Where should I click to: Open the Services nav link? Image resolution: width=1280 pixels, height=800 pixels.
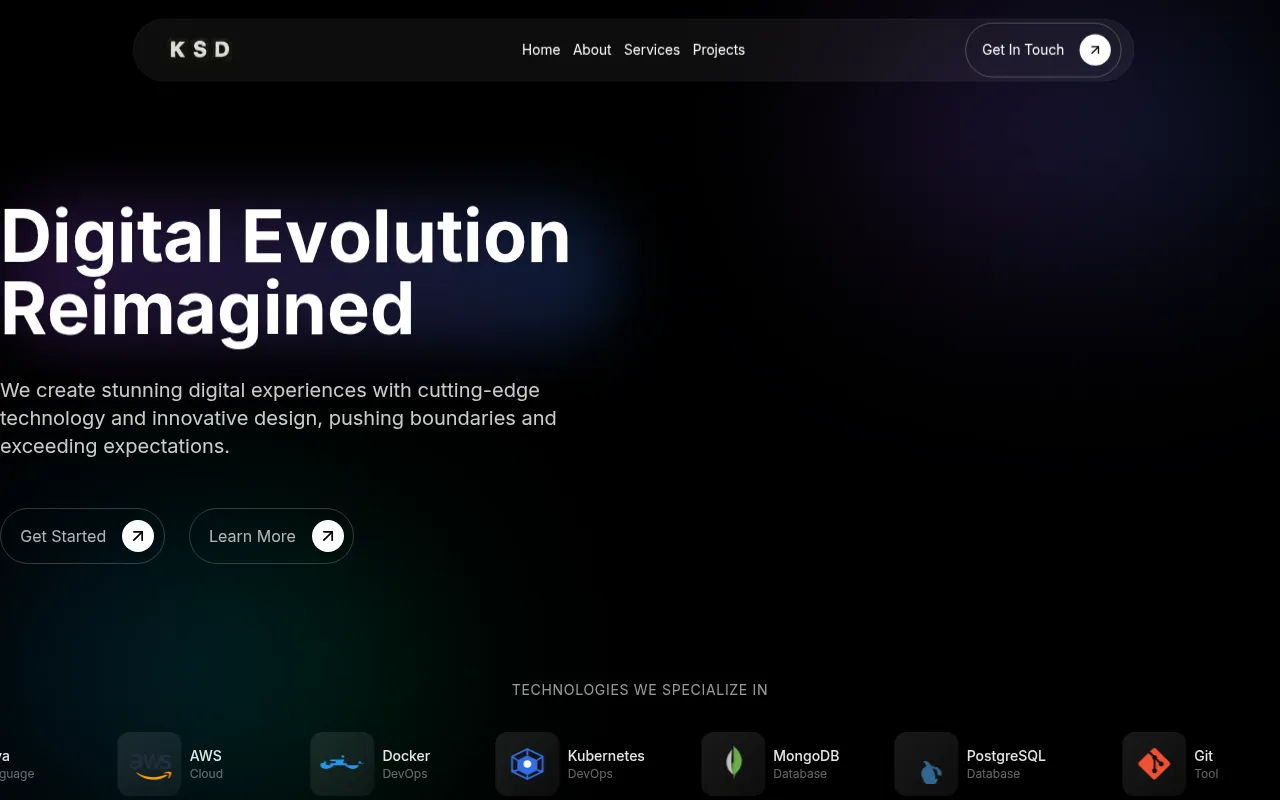coord(652,50)
